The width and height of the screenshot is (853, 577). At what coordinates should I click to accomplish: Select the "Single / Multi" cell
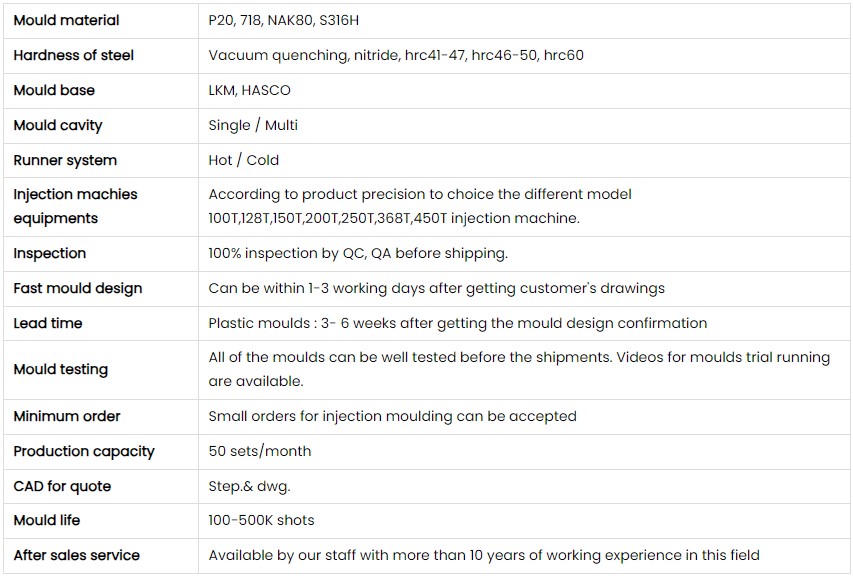[253, 125]
